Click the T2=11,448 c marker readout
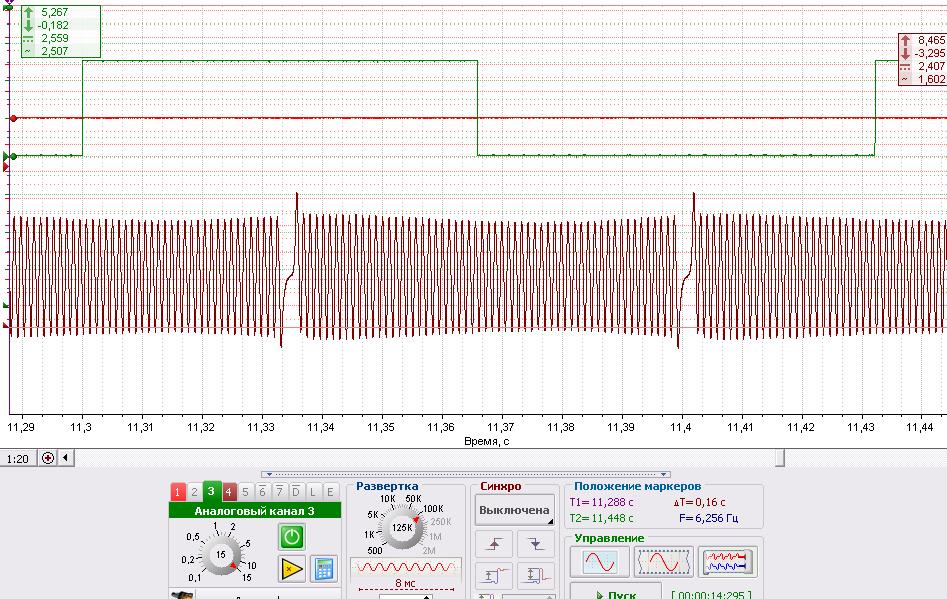Viewport: 947px width, 599px height. pyautogui.click(x=602, y=518)
